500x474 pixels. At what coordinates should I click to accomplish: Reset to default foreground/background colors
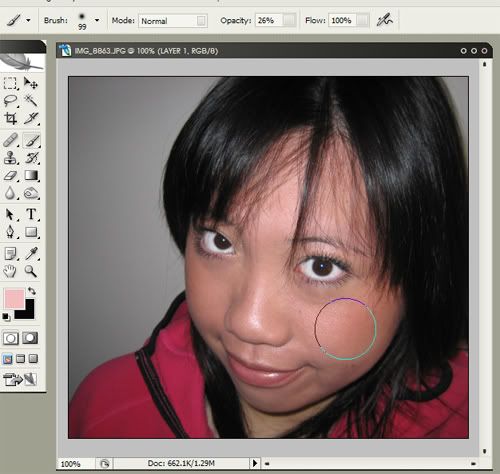click(x=6, y=317)
